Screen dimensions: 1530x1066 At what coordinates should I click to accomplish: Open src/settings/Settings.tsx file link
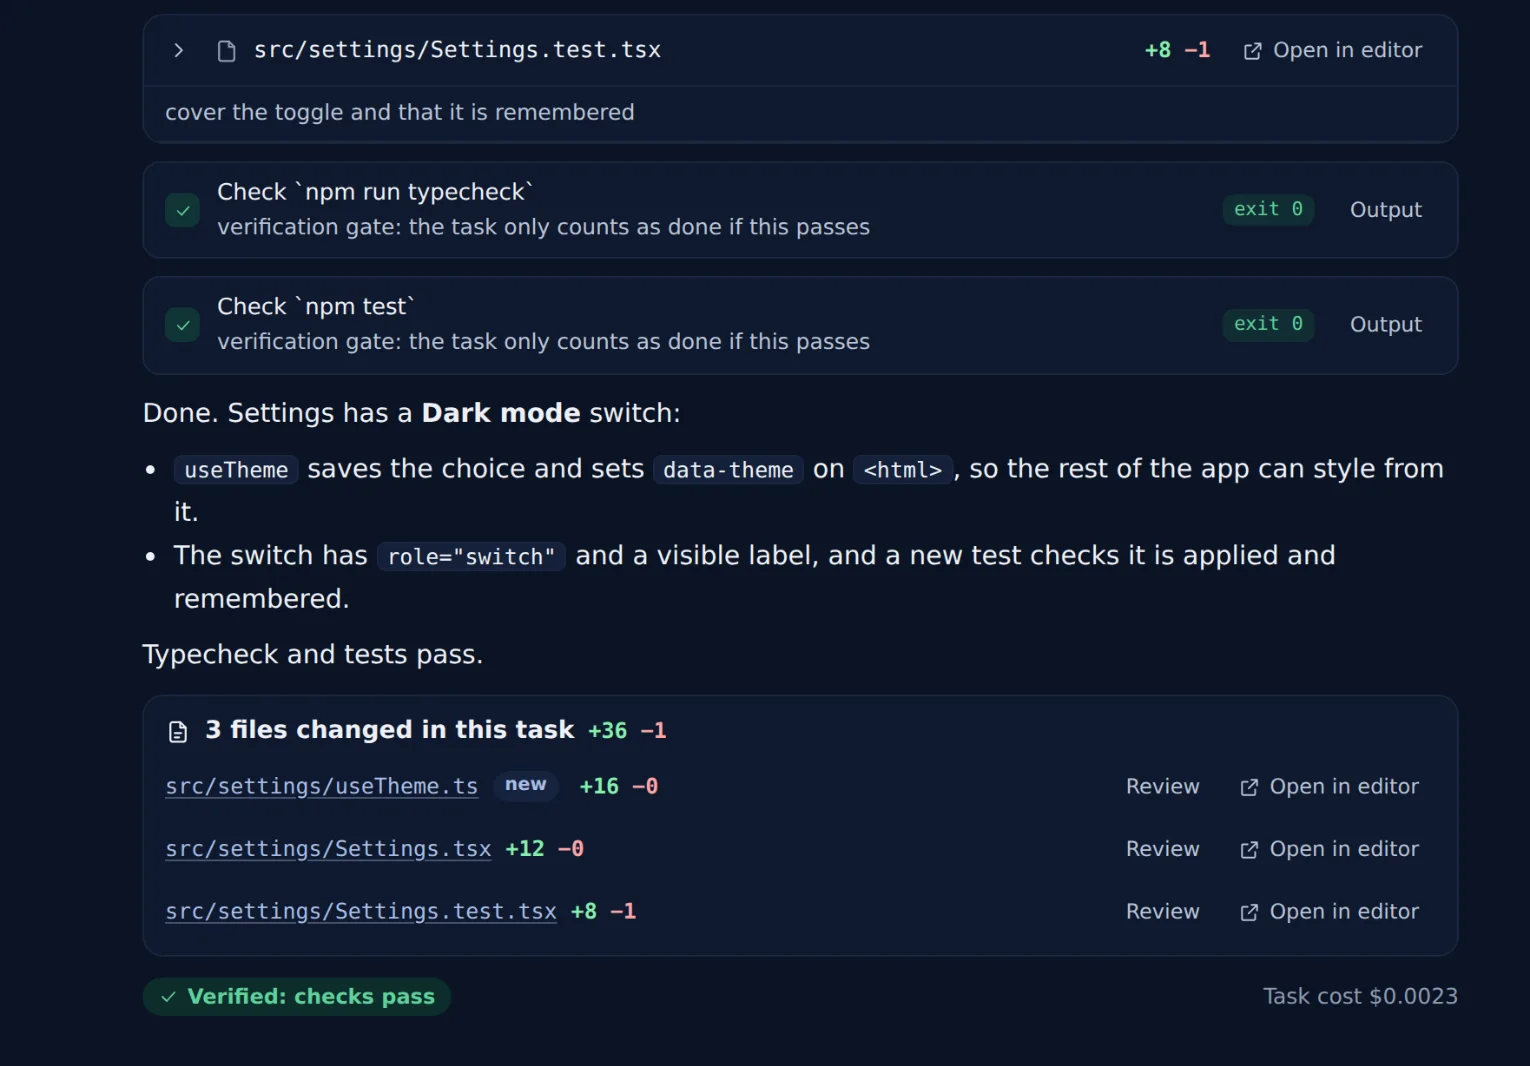(328, 849)
